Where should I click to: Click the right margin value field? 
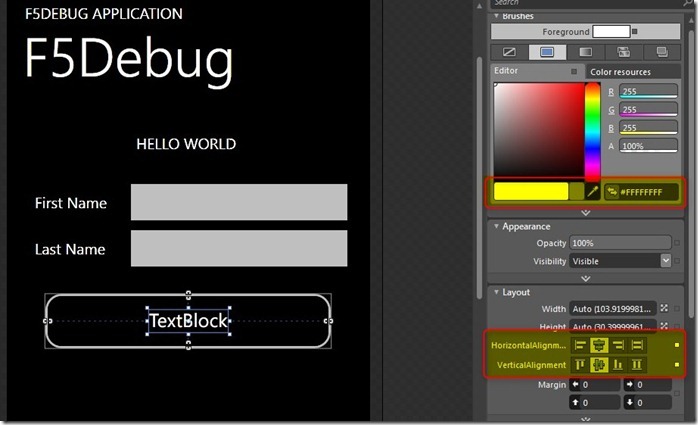click(x=648, y=385)
